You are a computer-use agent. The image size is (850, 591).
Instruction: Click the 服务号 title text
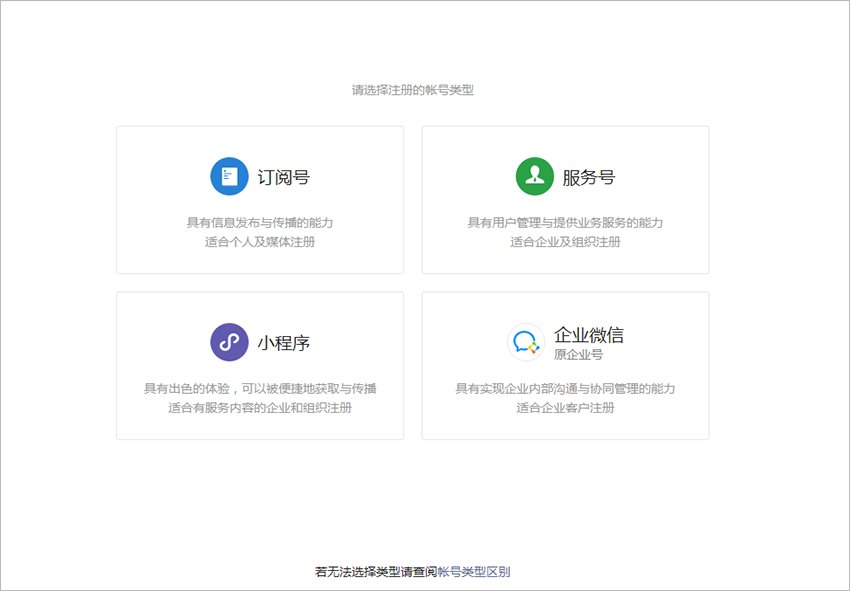click(x=589, y=175)
